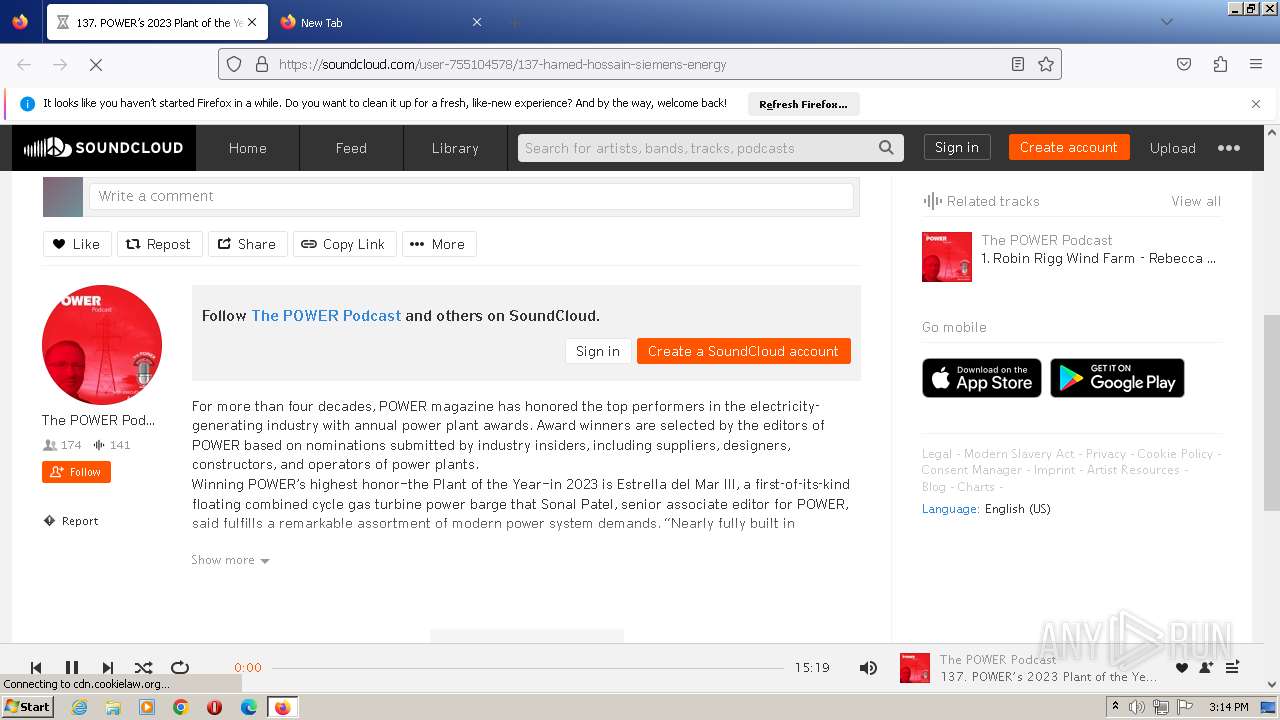
Task: Open the Upload page
Action: click(1173, 148)
